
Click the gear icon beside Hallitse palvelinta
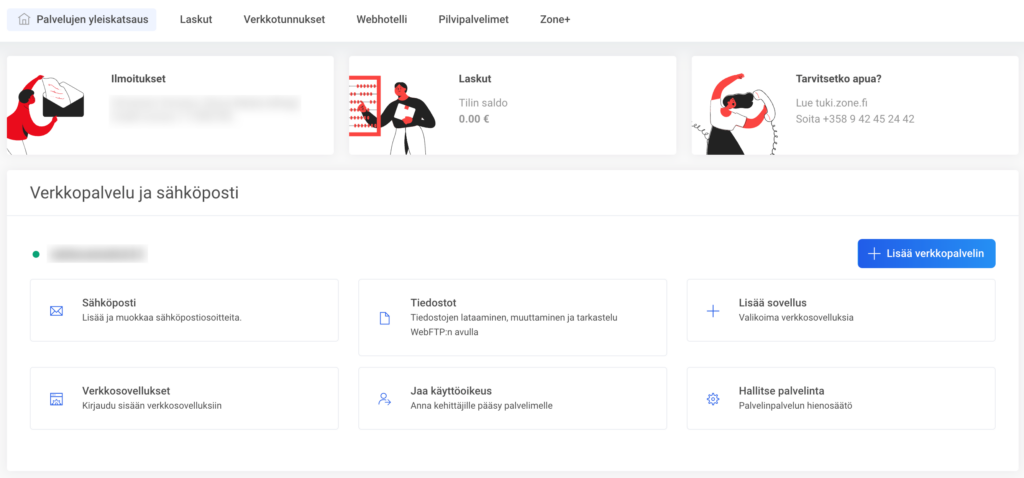tap(713, 399)
